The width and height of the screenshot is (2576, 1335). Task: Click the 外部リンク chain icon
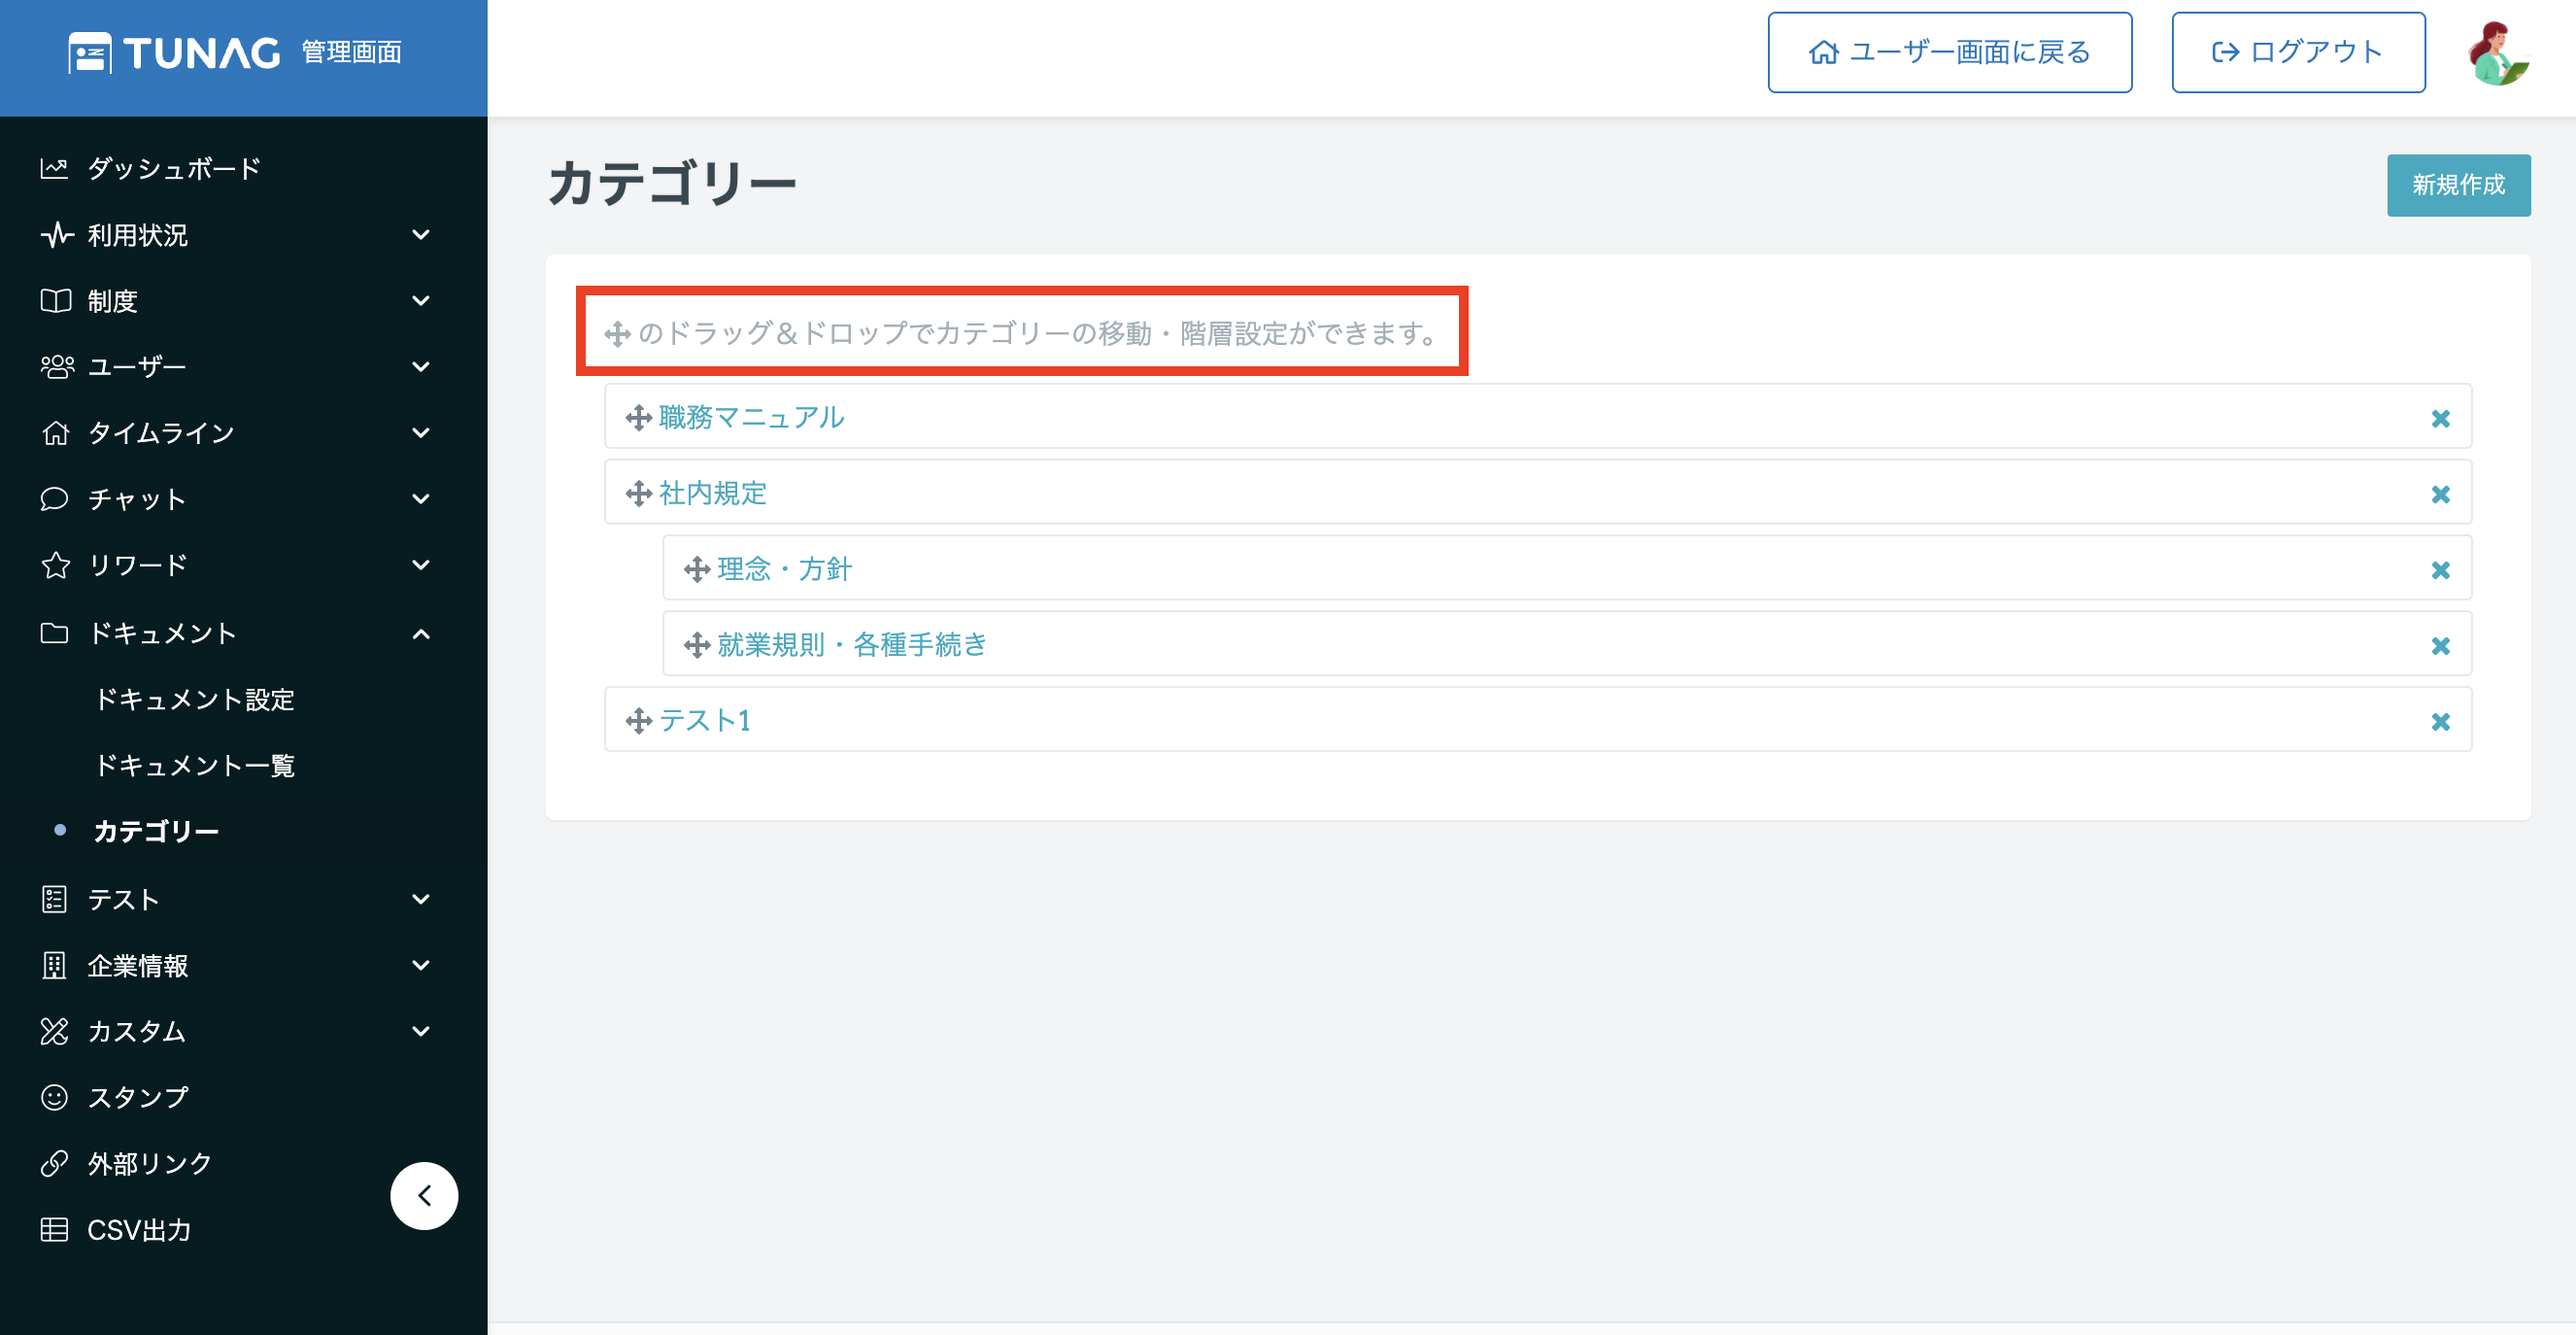click(55, 1164)
